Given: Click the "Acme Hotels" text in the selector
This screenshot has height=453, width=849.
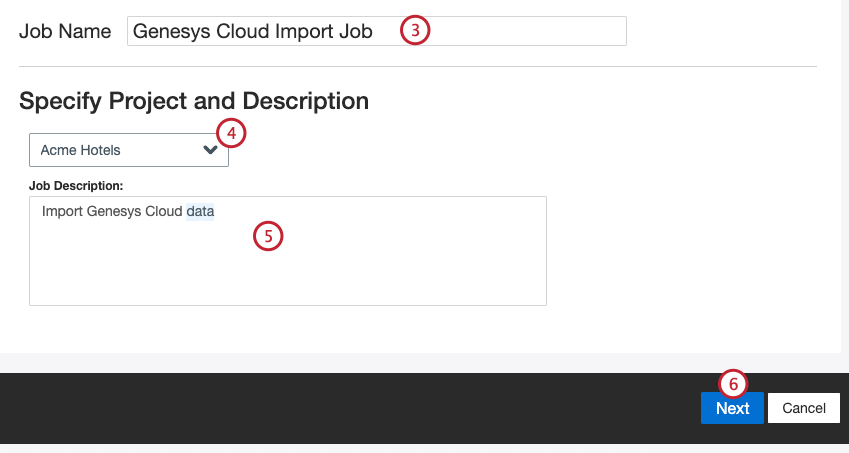Looking at the screenshot, I should [x=80, y=150].
